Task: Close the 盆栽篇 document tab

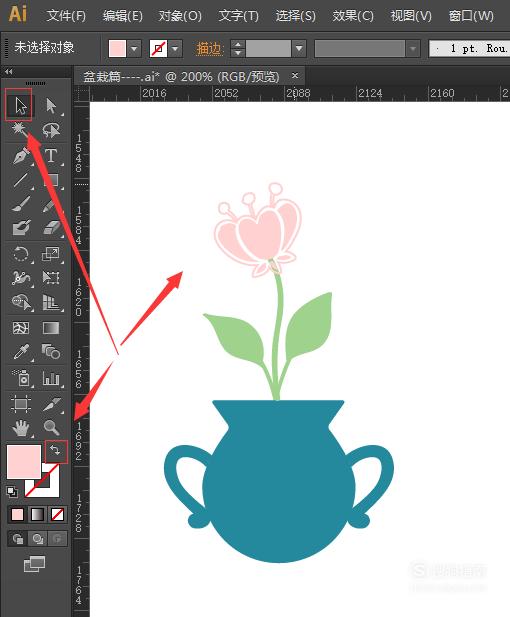Action: click(295, 75)
